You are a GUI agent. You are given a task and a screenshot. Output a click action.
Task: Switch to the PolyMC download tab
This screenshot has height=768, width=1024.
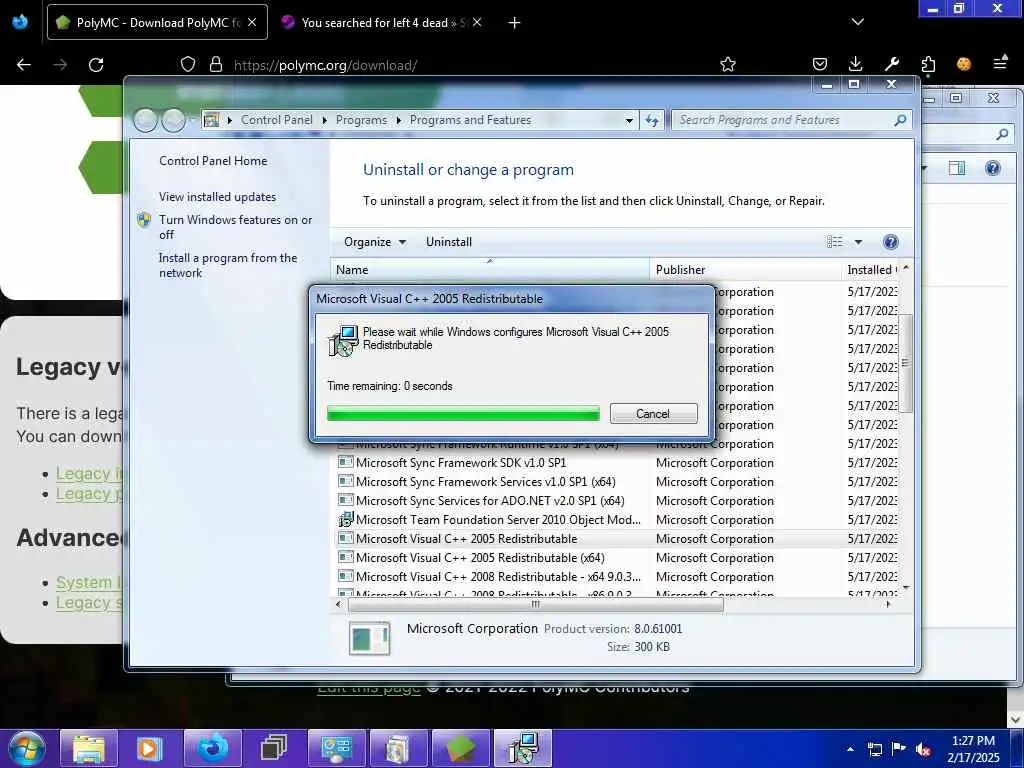click(x=157, y=22)
